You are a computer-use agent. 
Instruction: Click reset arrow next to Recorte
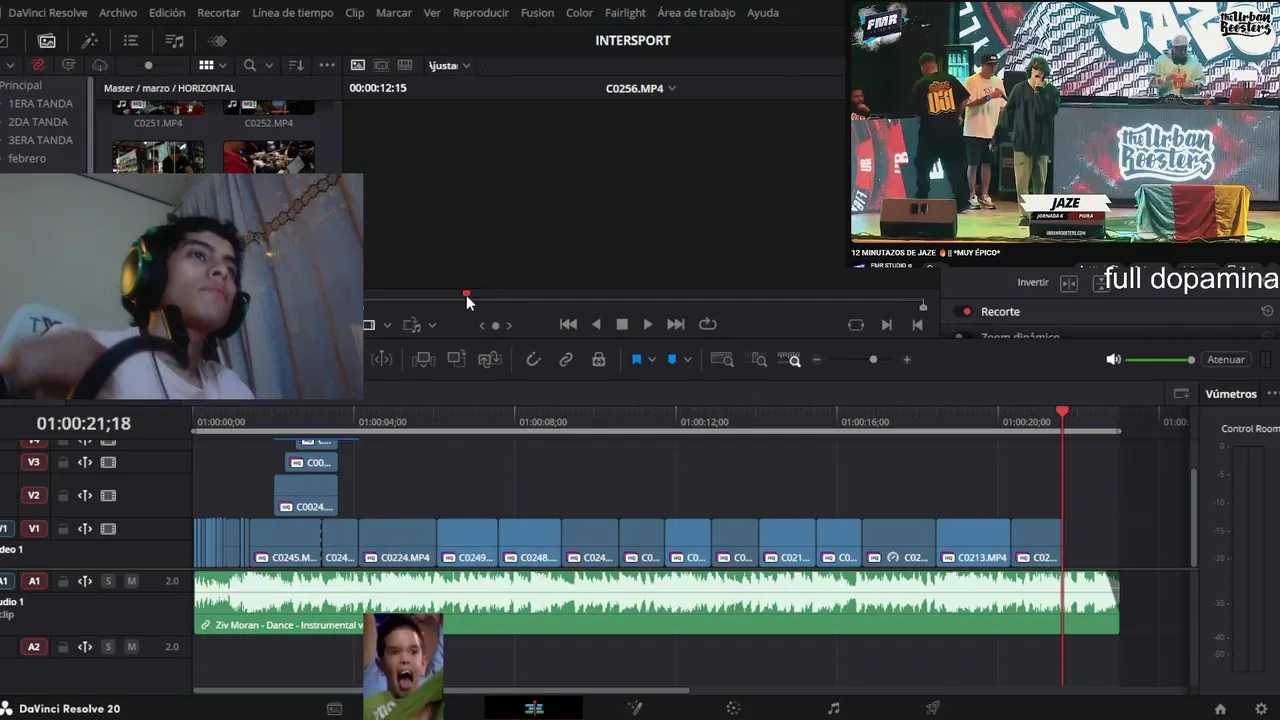(1267, 312)
